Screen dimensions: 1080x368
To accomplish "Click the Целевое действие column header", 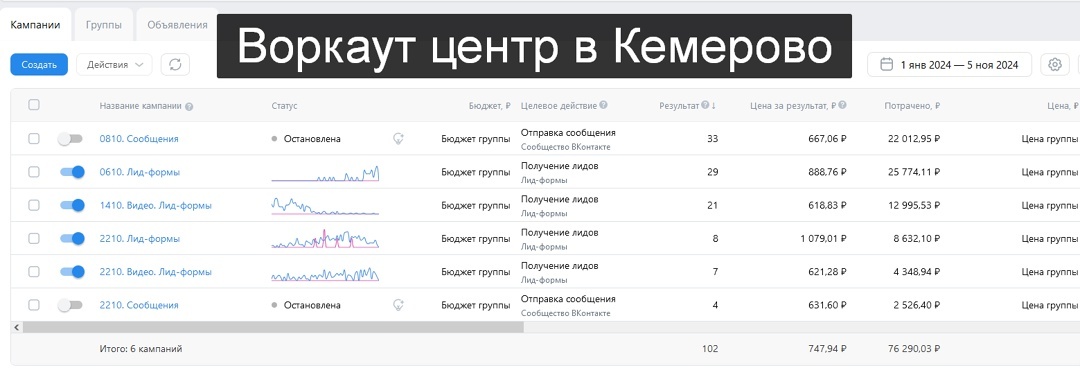I will click(559, 105).
